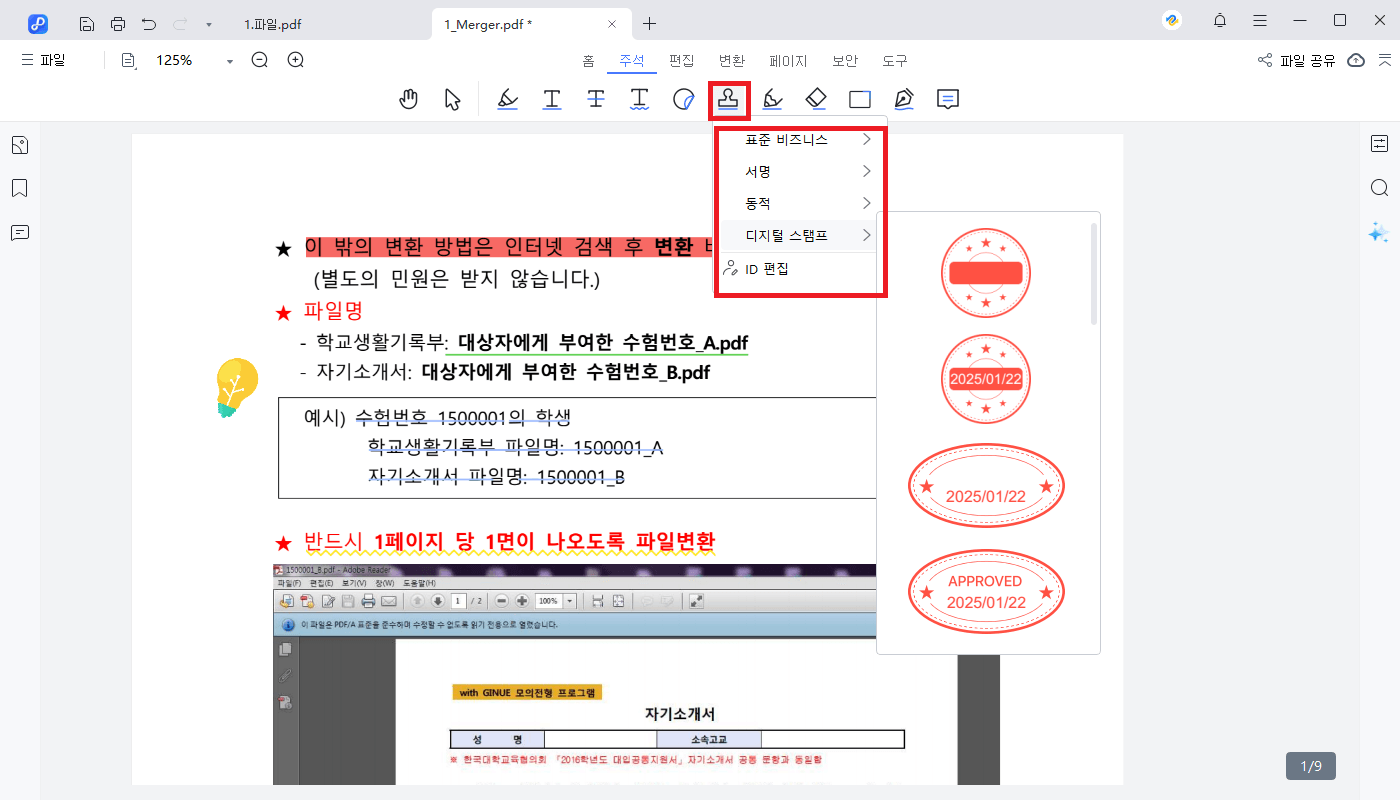Screen dimensions: 1400x800
Task: Open the 파일 menu
Action: tap(43, 60)
